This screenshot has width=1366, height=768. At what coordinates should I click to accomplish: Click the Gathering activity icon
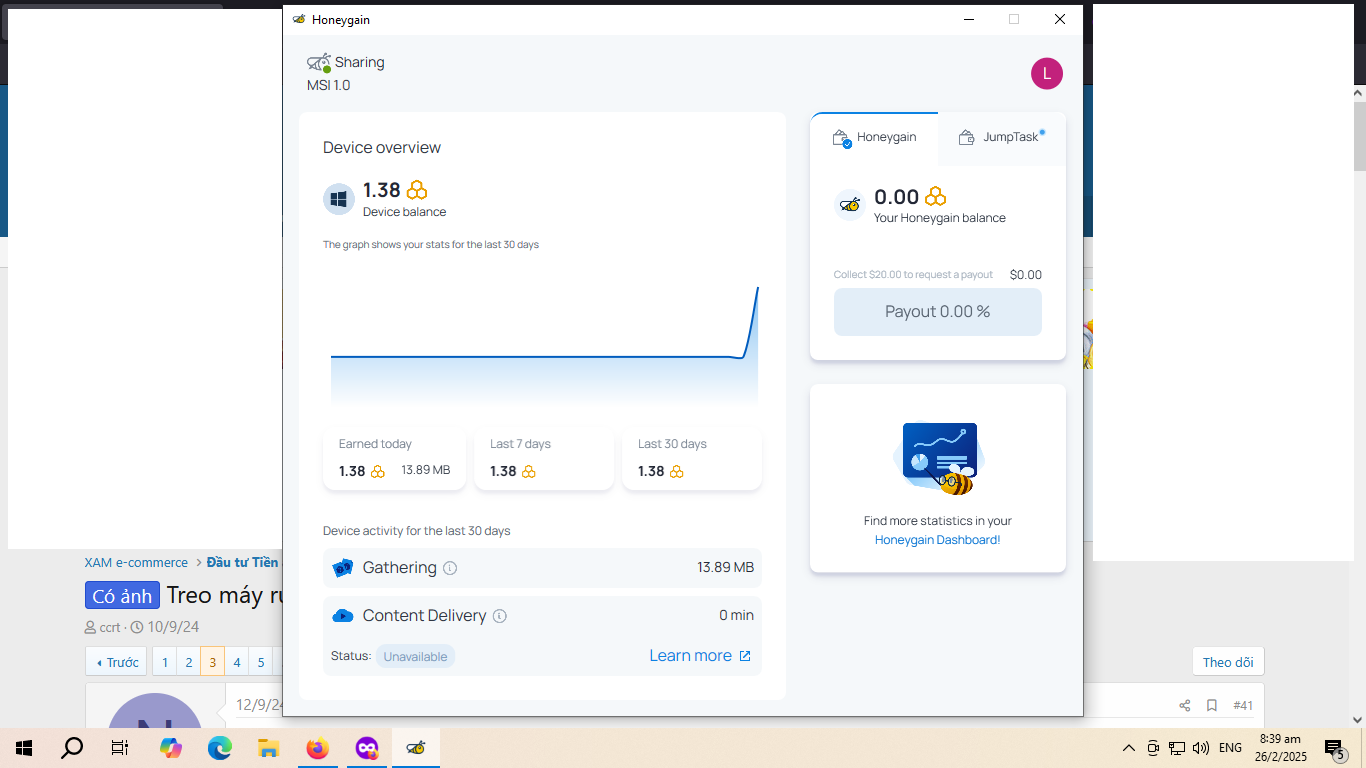point(343,568)
